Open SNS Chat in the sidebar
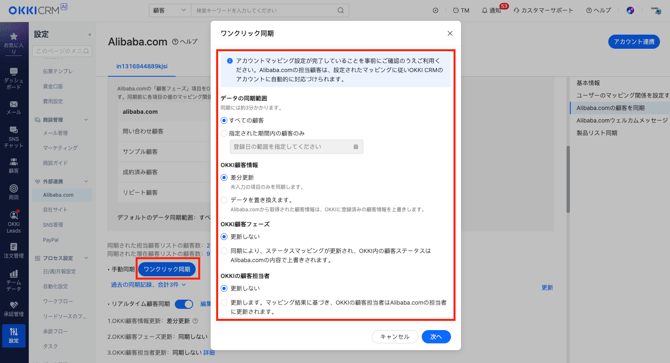This screenshot has height=363, width=670. [14, 130]
